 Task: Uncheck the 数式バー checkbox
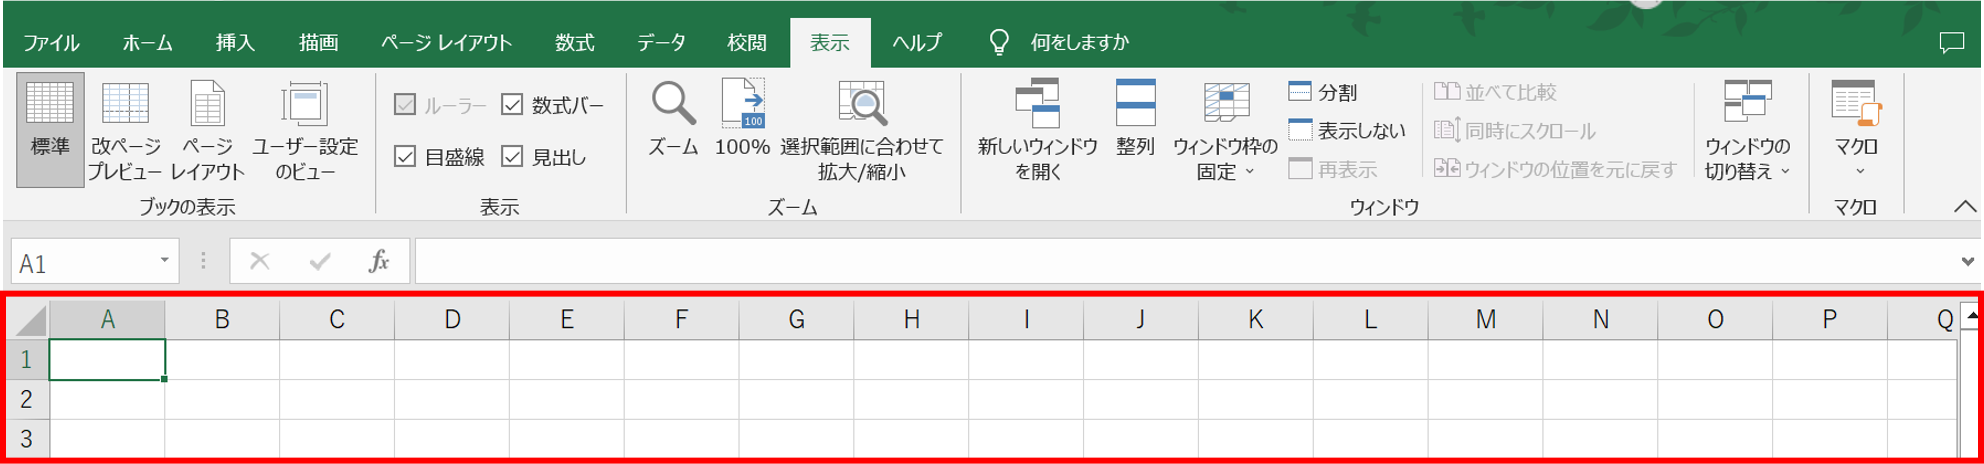pyautogui.click(x=512, y=104)
